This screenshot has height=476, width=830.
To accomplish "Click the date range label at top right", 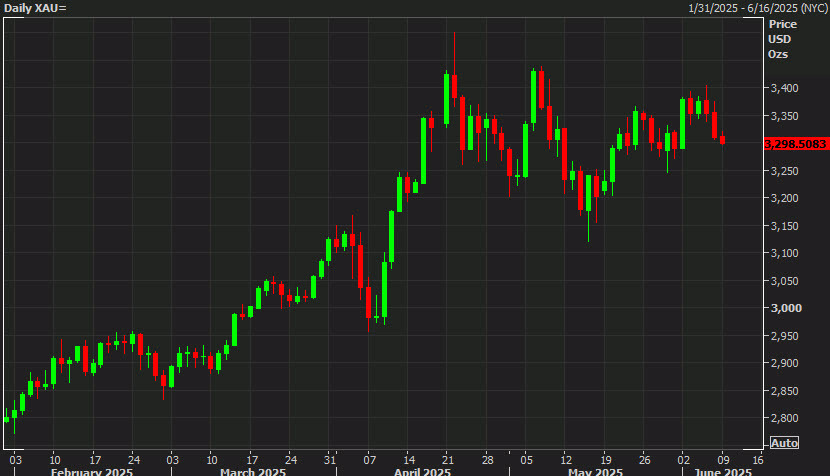I will (757, 8).
